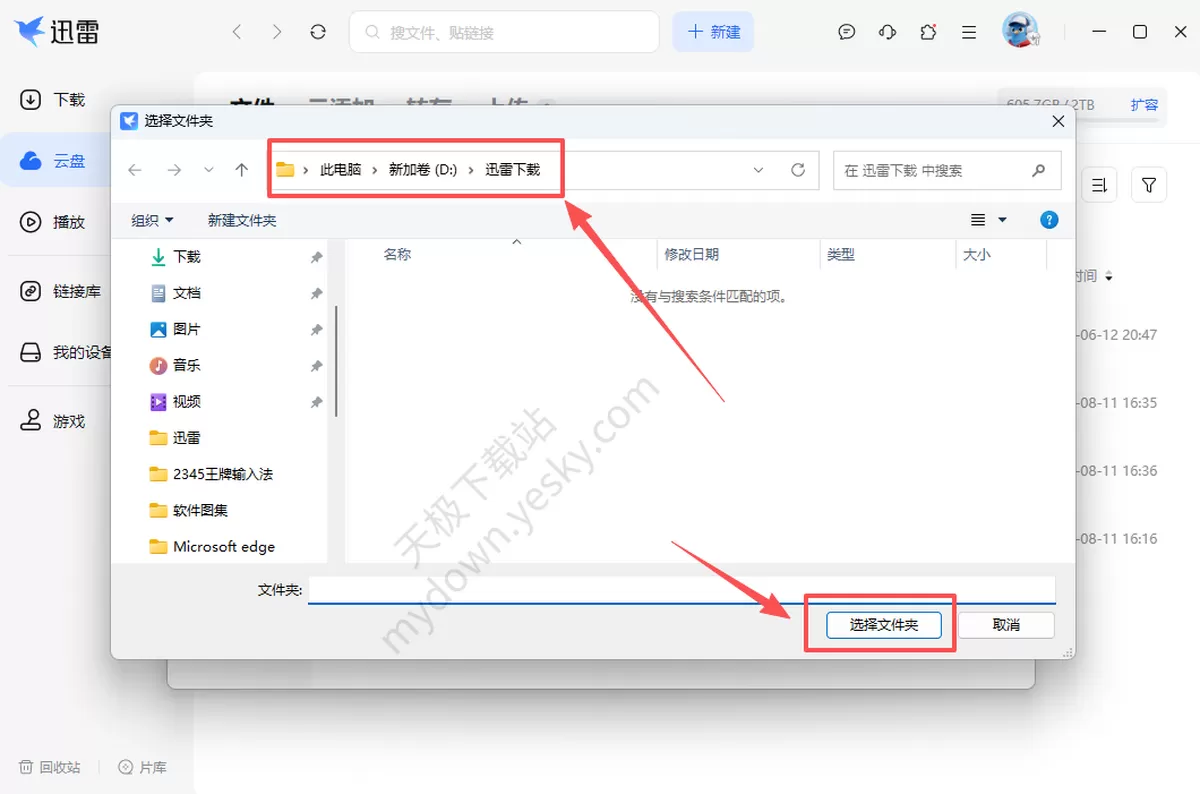Viewport: 1200px width, 794px height.
Task: Click the sort list icon in Xunlei
Action: [x=1099, y=185]
